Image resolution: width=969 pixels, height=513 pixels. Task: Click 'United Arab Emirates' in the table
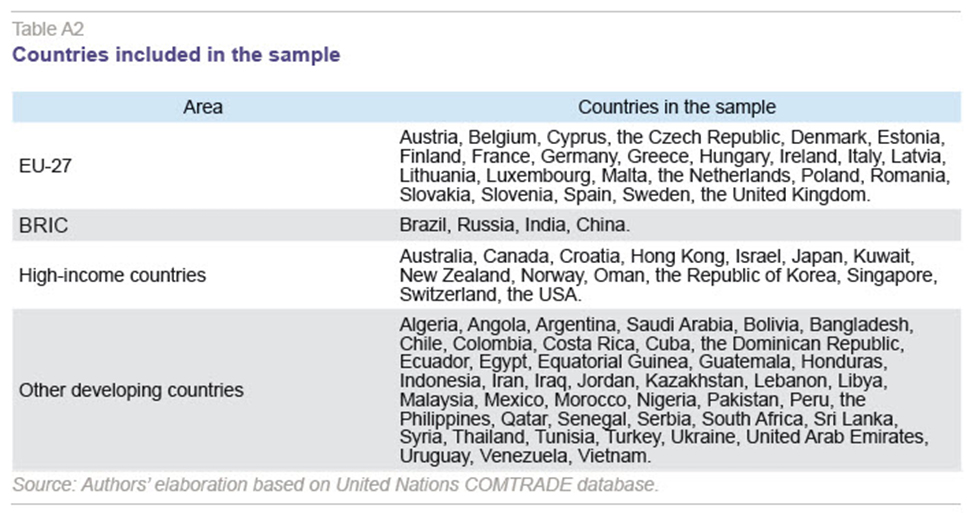pyautogui.click(x=837, y=437)
